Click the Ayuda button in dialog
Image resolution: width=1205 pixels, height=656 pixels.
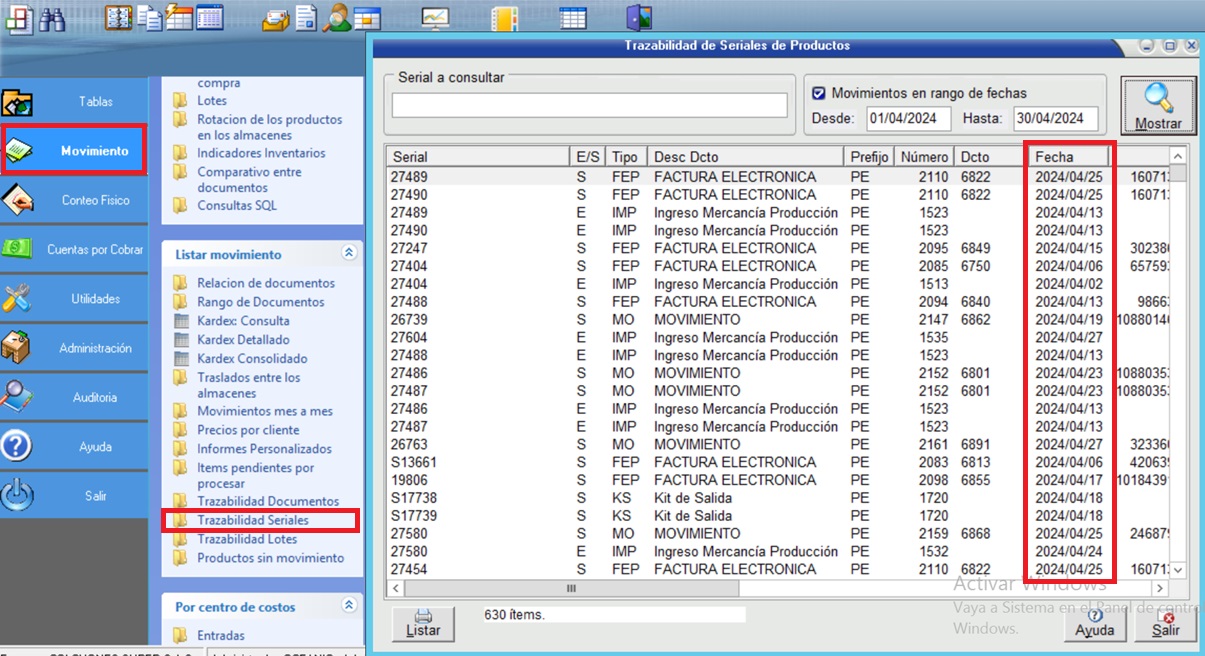(1094, 624)
